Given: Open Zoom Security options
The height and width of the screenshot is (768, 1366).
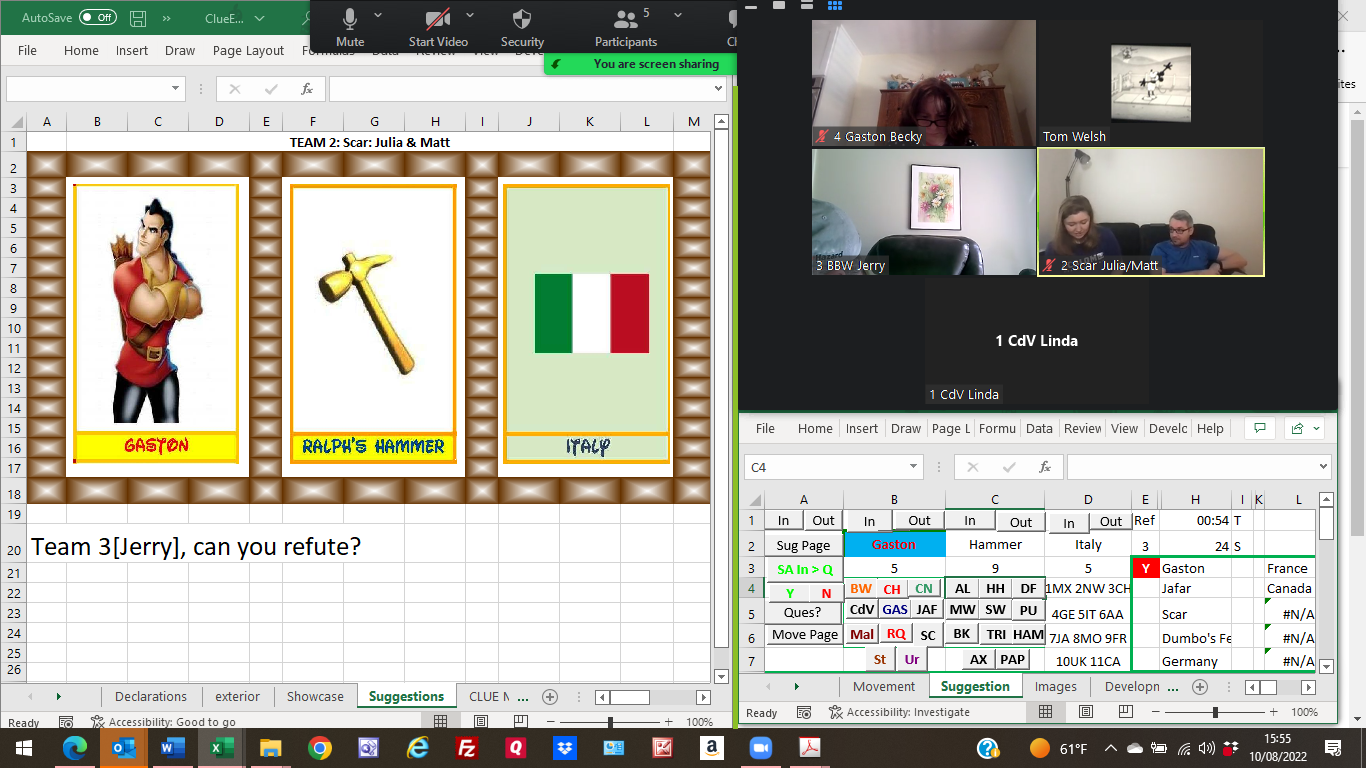Looking at the screenshot, I should [x=522, y=27].
